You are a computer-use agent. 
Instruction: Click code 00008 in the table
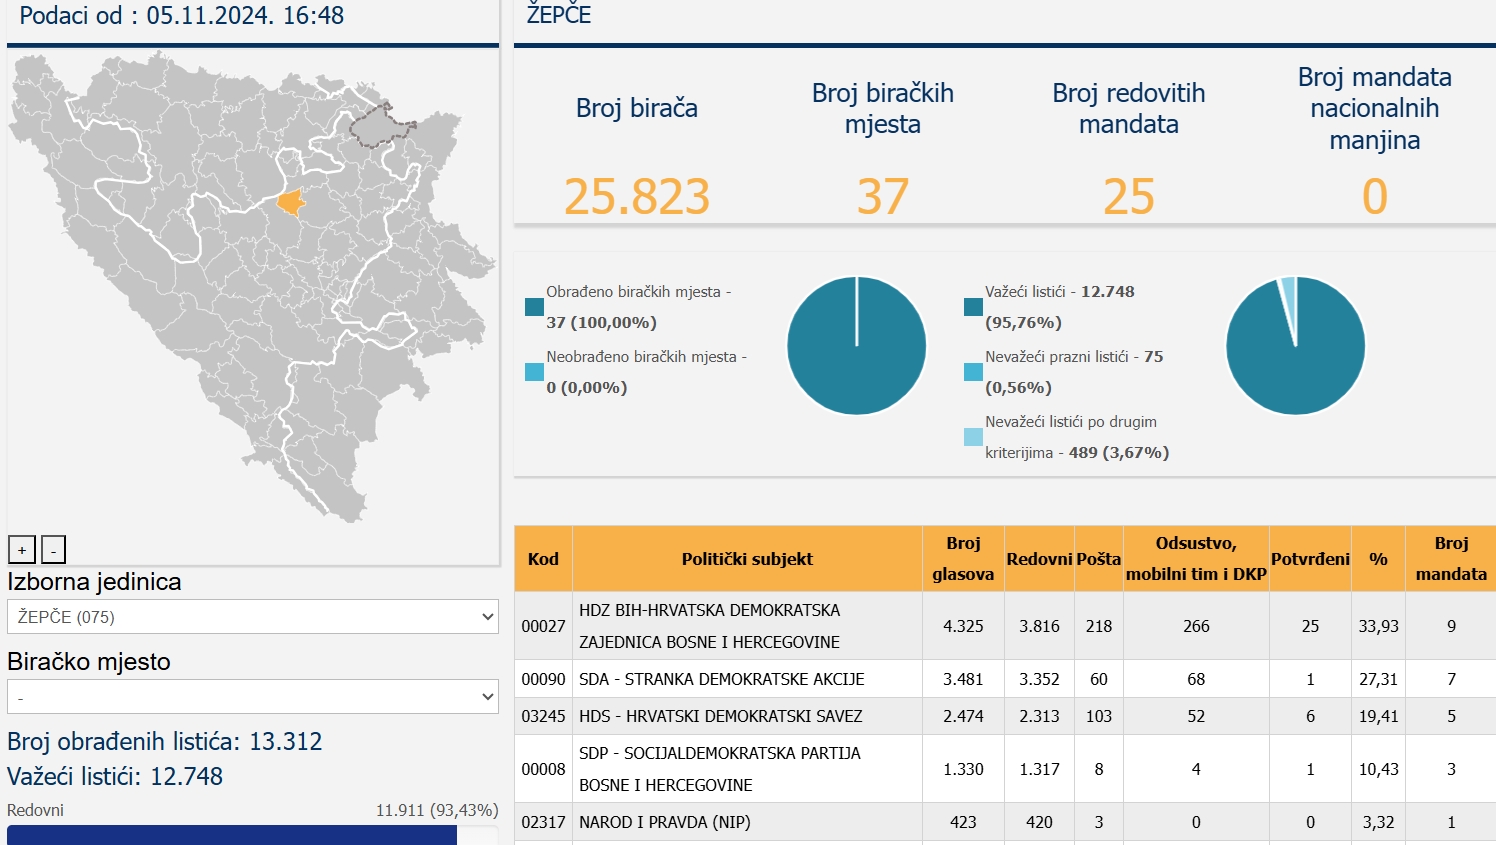coord(543,769)
